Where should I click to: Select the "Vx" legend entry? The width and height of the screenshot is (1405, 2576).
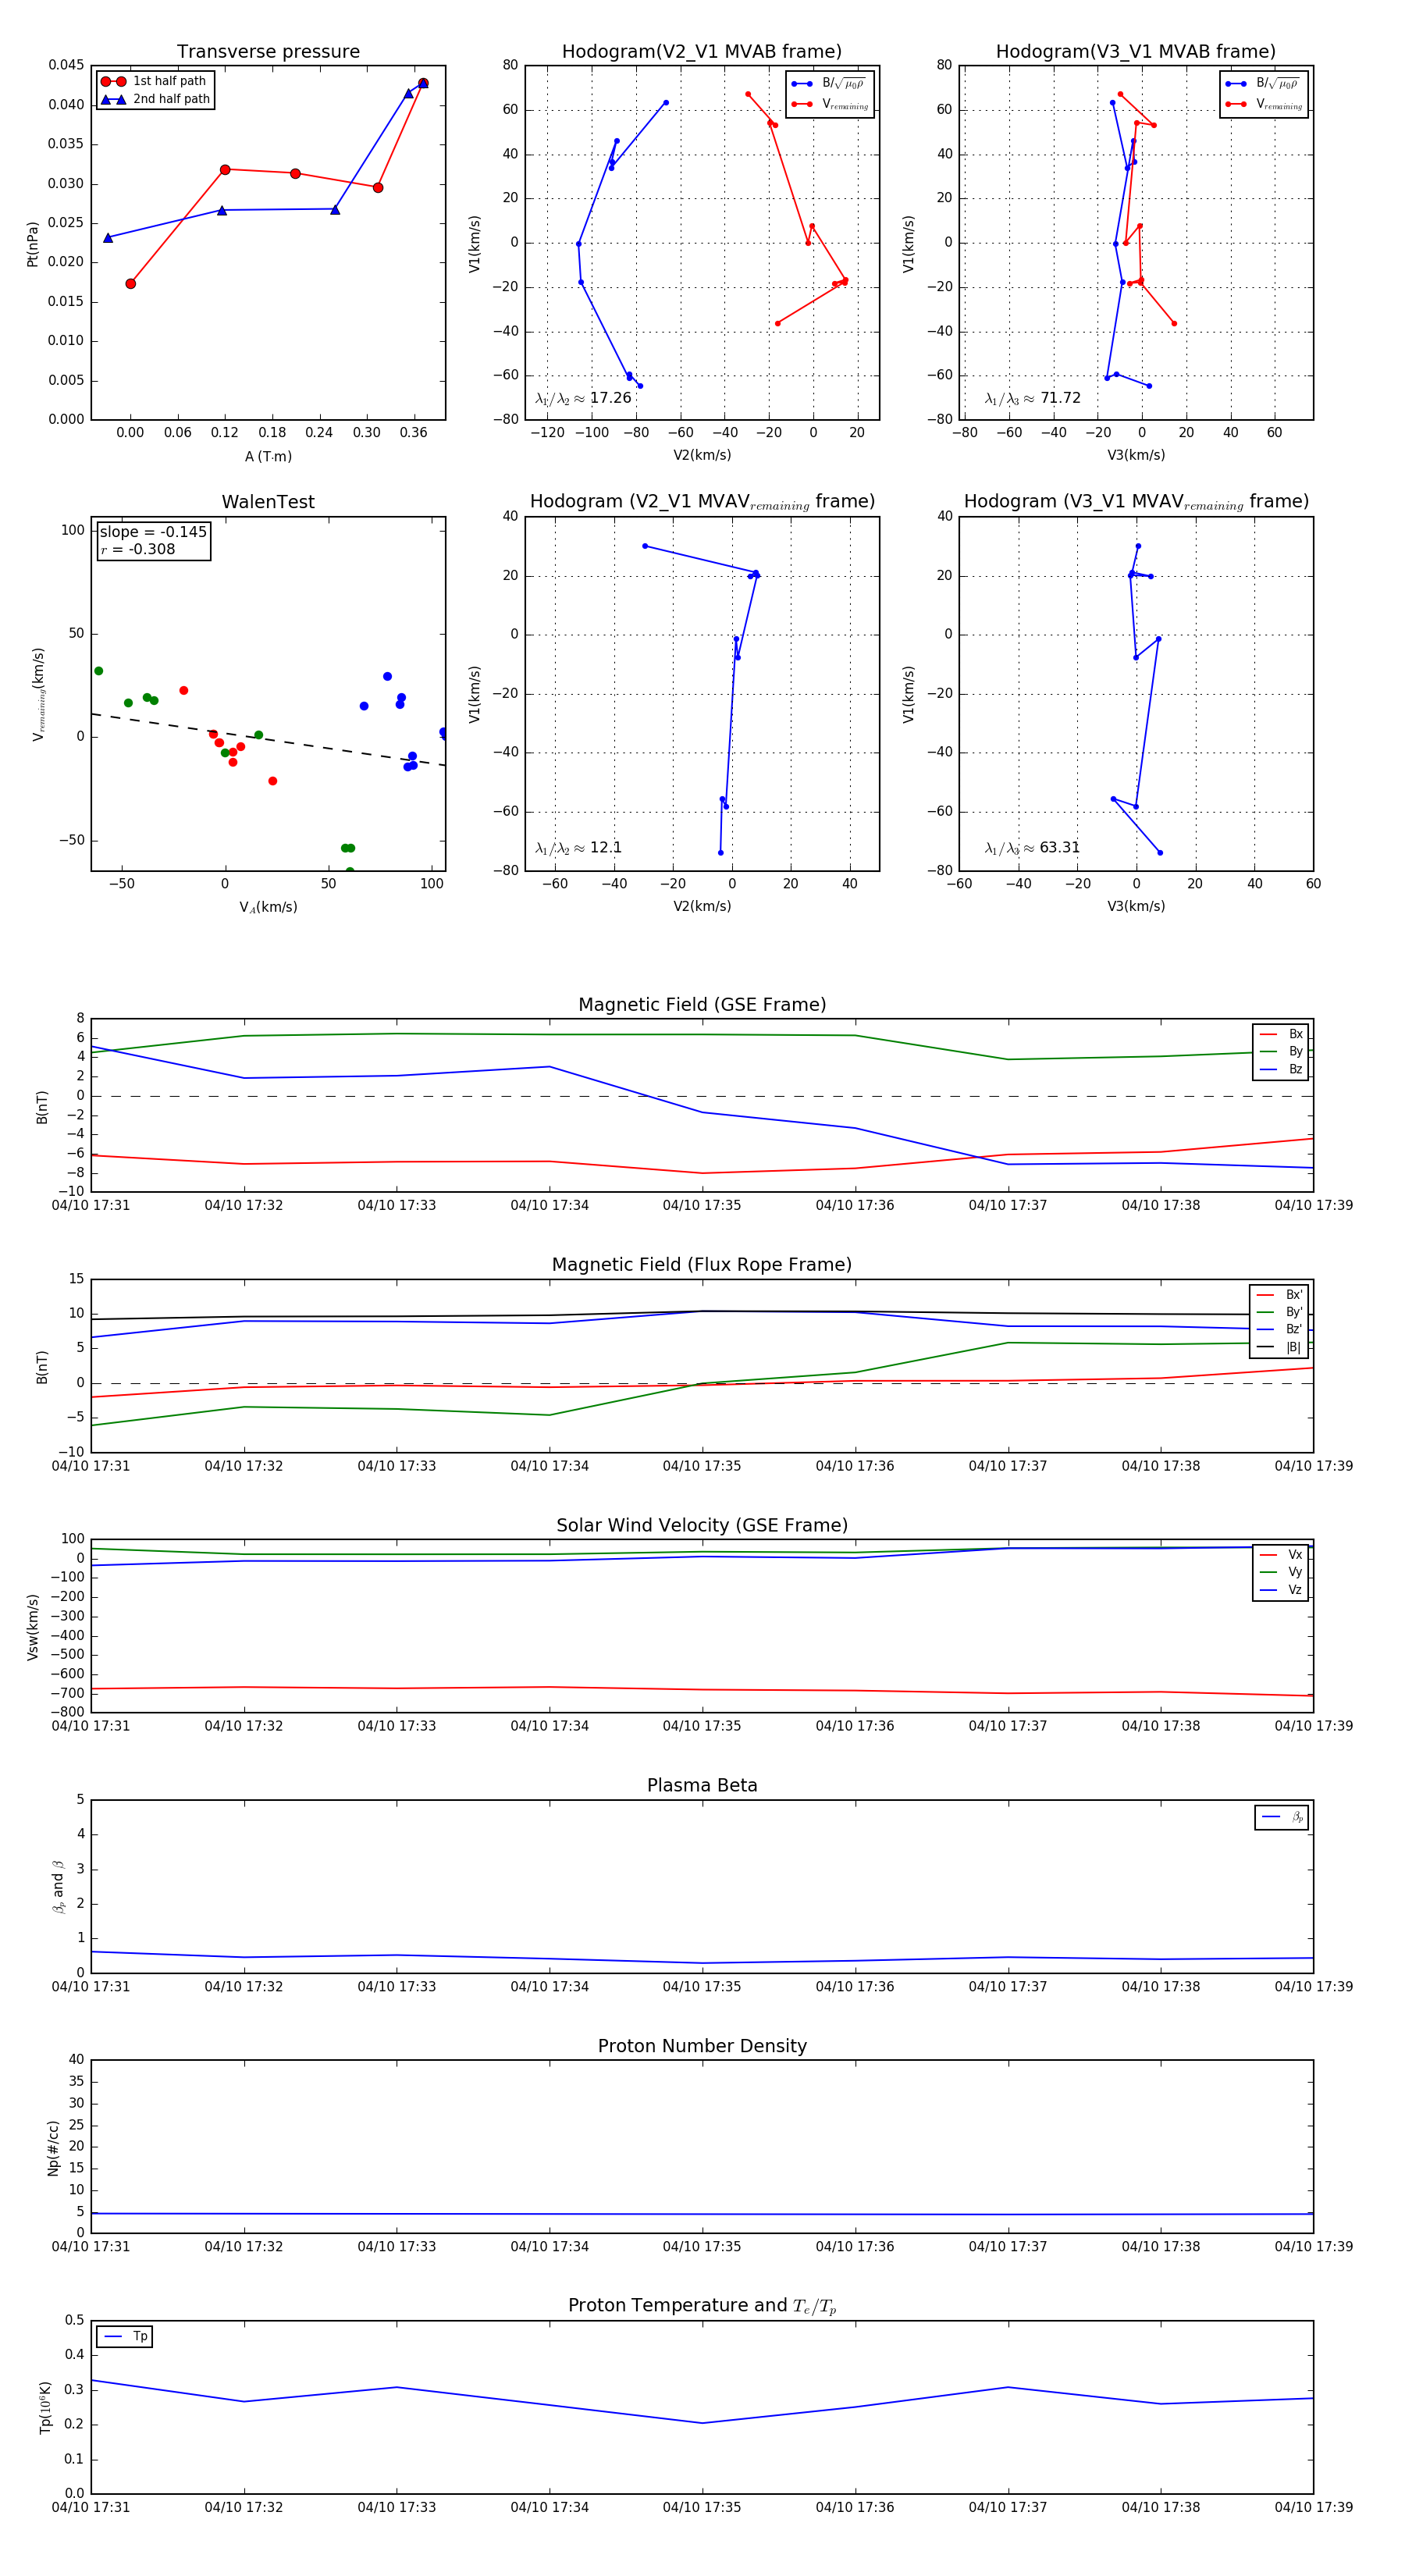pyautogui.click(x=1282, y=1555)
